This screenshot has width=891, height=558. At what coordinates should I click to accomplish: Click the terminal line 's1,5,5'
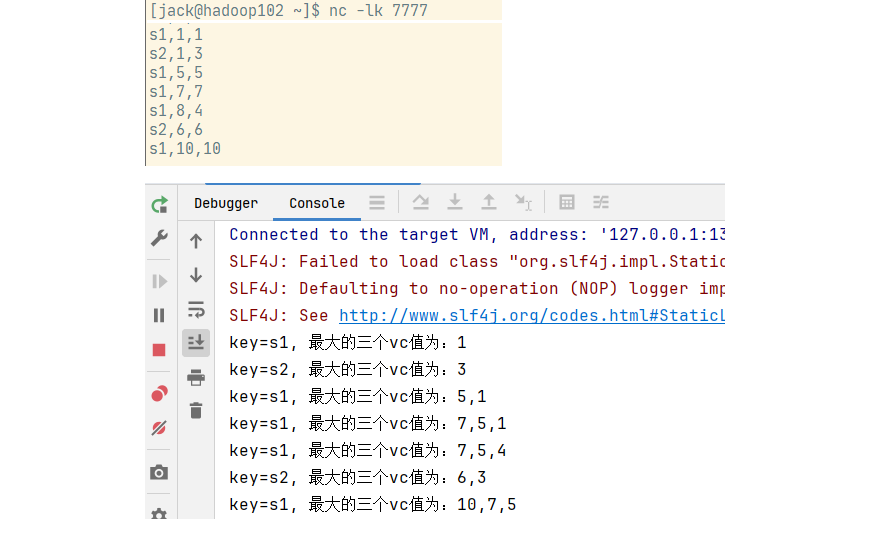176,73
